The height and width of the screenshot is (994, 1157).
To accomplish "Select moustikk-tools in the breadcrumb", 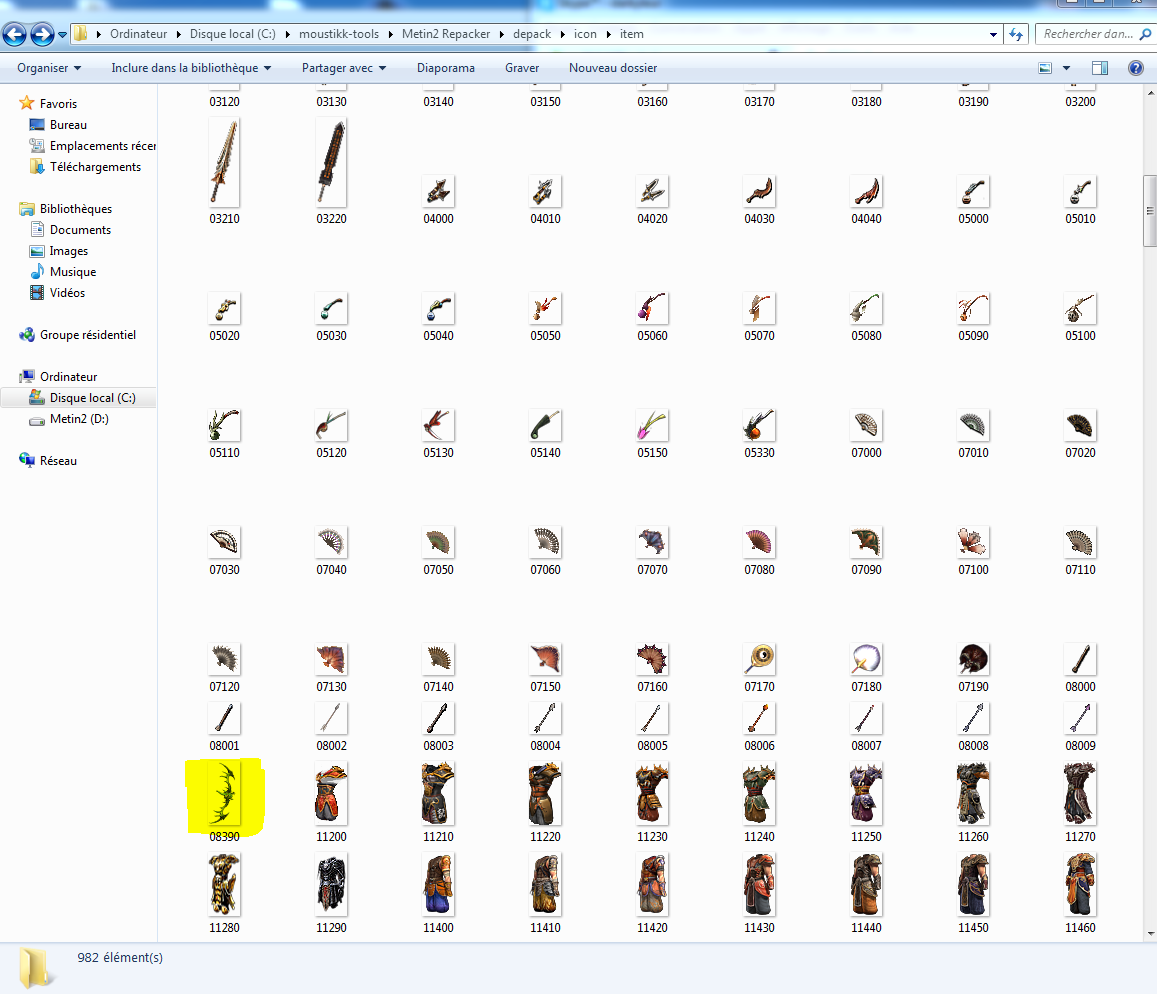I will click(x=339, y=34).
